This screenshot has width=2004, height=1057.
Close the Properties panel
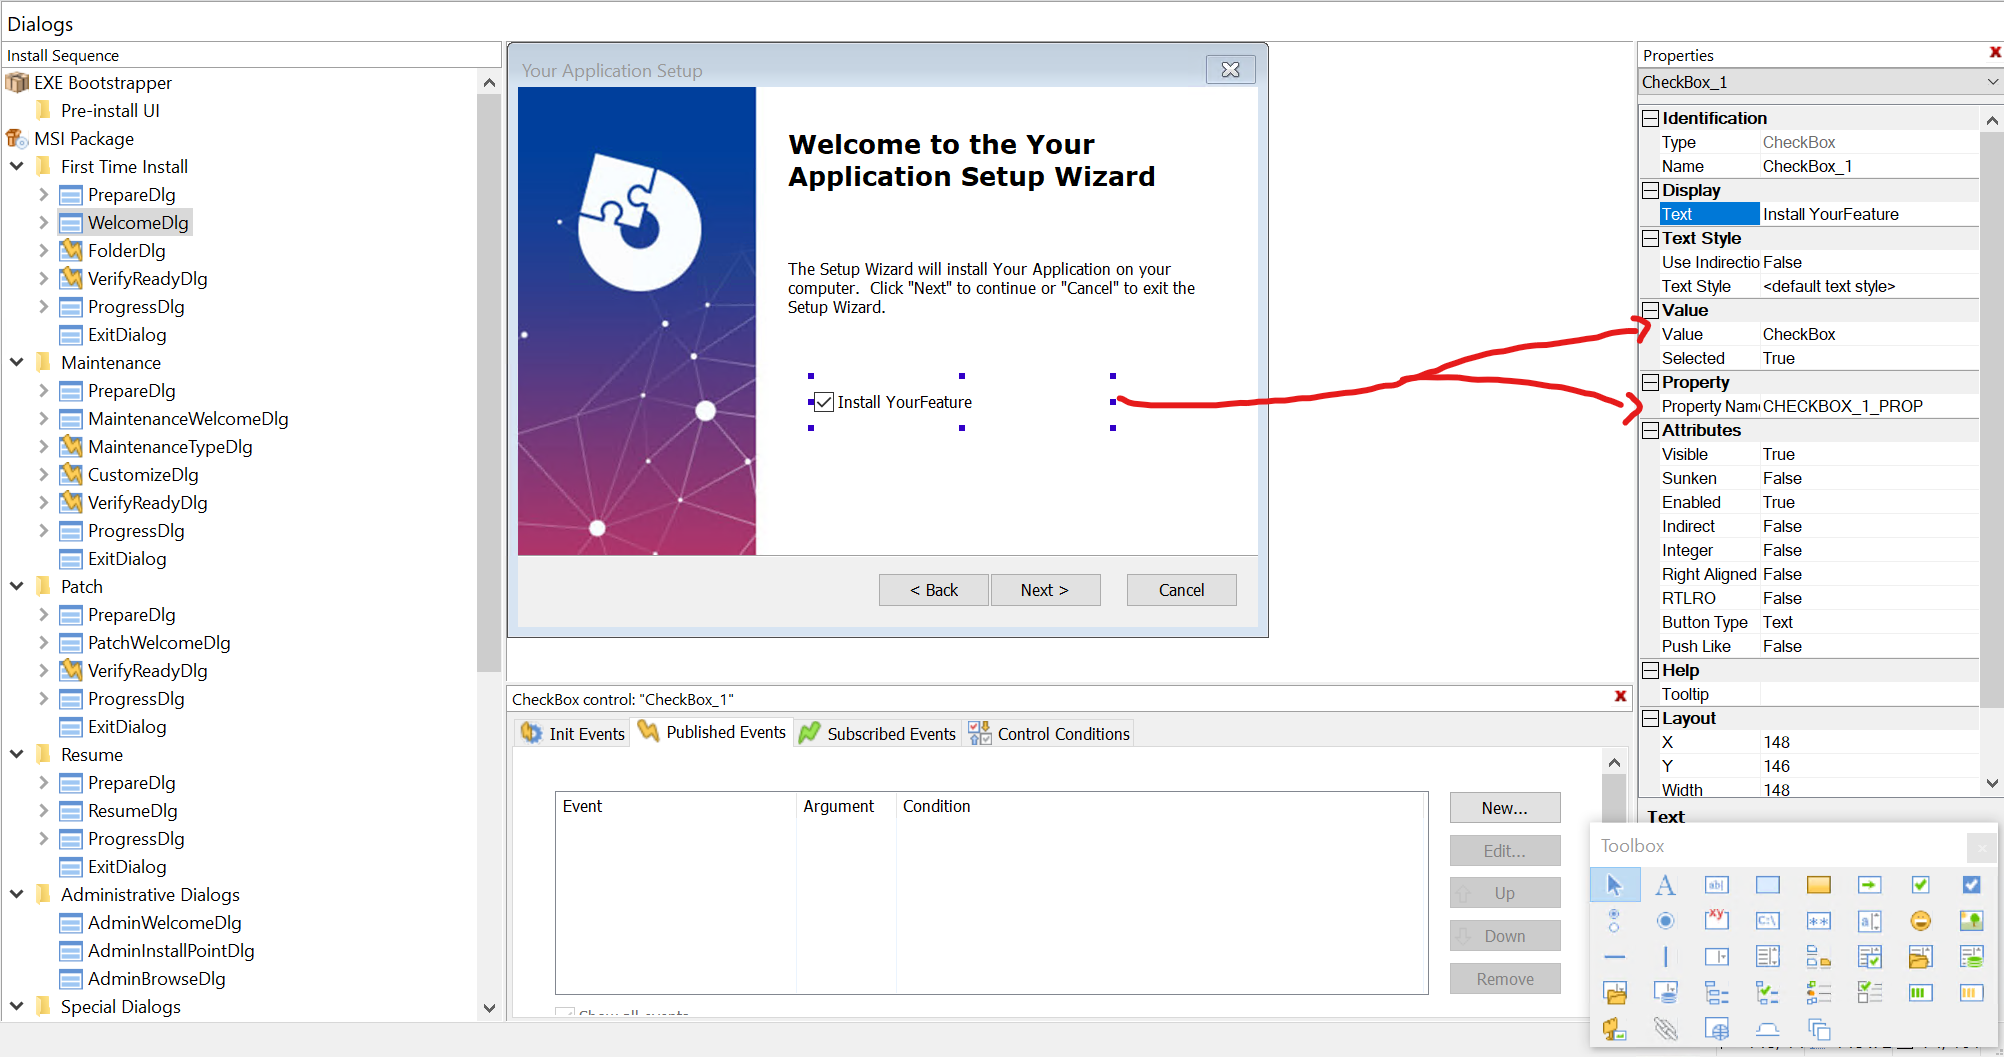coord(1995,52)
